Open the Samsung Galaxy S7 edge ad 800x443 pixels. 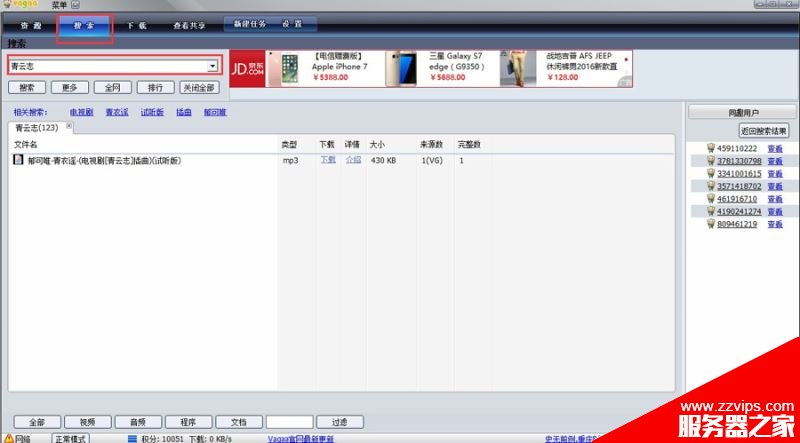(x=401, y=68)
